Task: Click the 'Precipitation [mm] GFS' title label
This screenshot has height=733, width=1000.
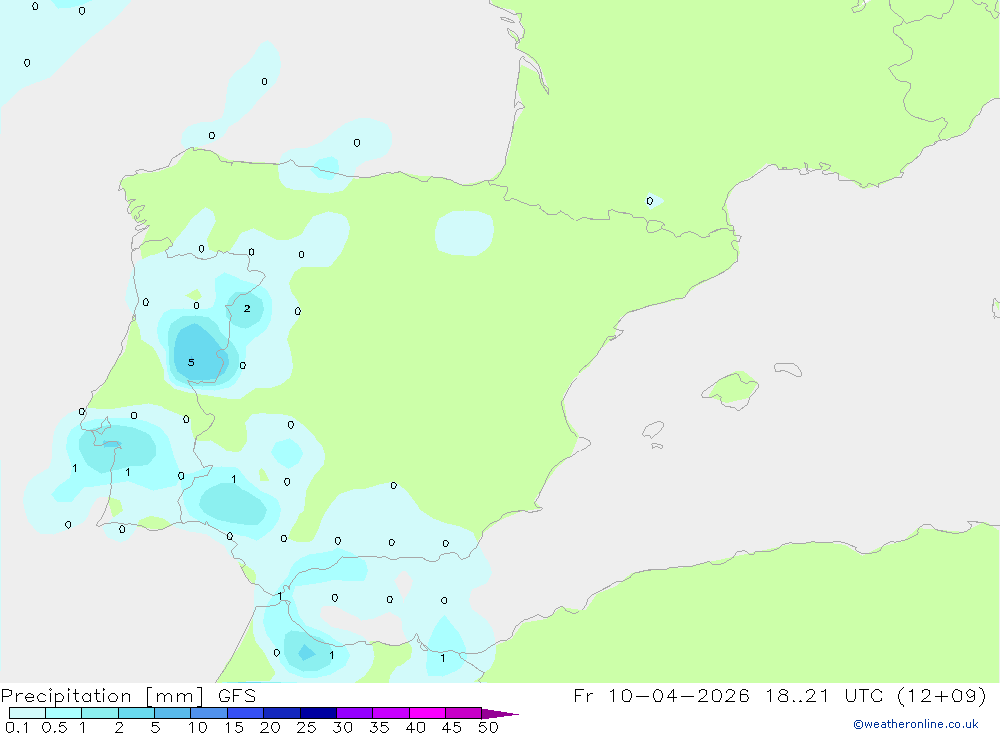Action: point(128,696)
